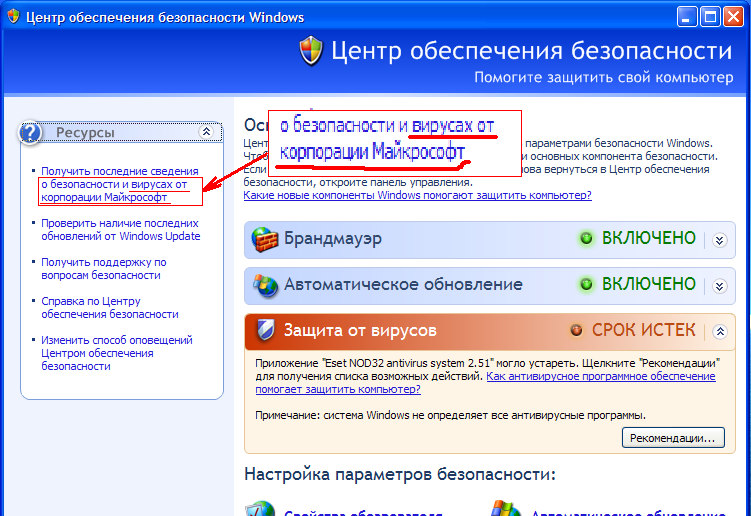Open Получить поддержку по вопросам безопасности link
751x516 pixels.
coord(103,268)
